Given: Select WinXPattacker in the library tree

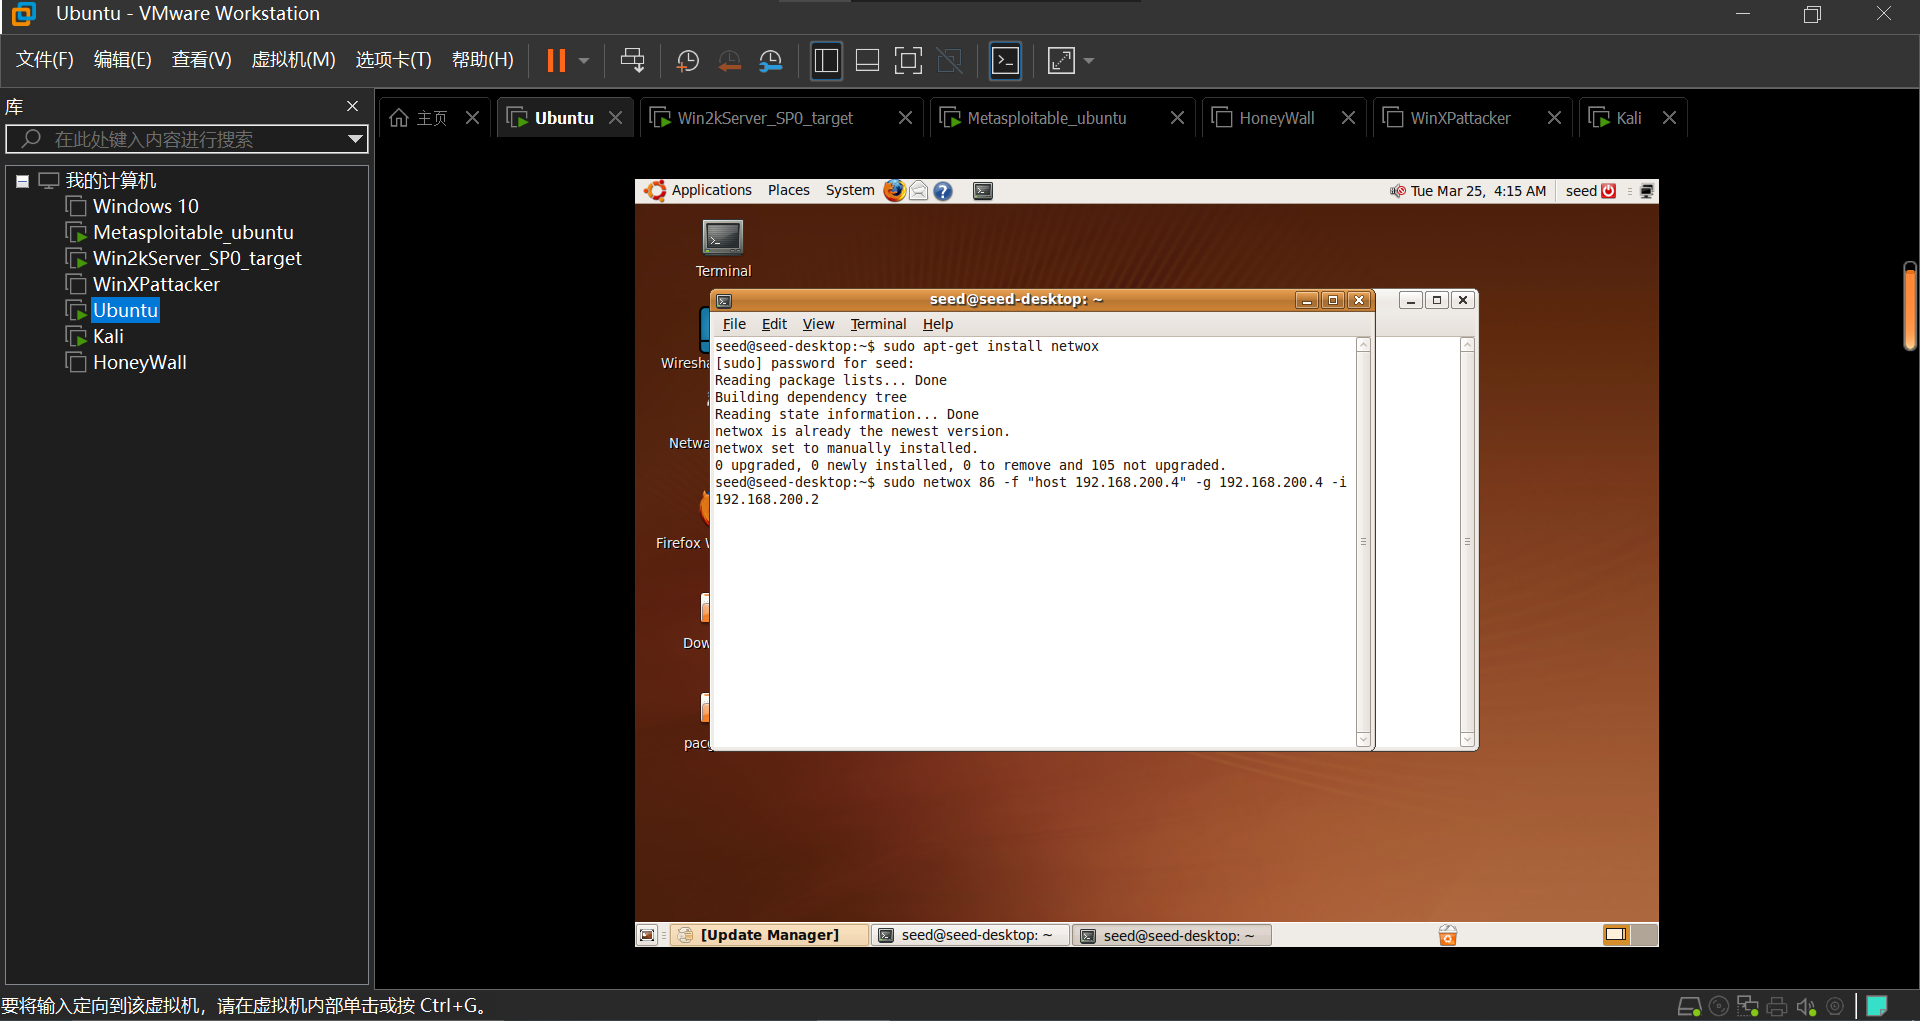Looking at the screenshot, I should tap(156, 284).
